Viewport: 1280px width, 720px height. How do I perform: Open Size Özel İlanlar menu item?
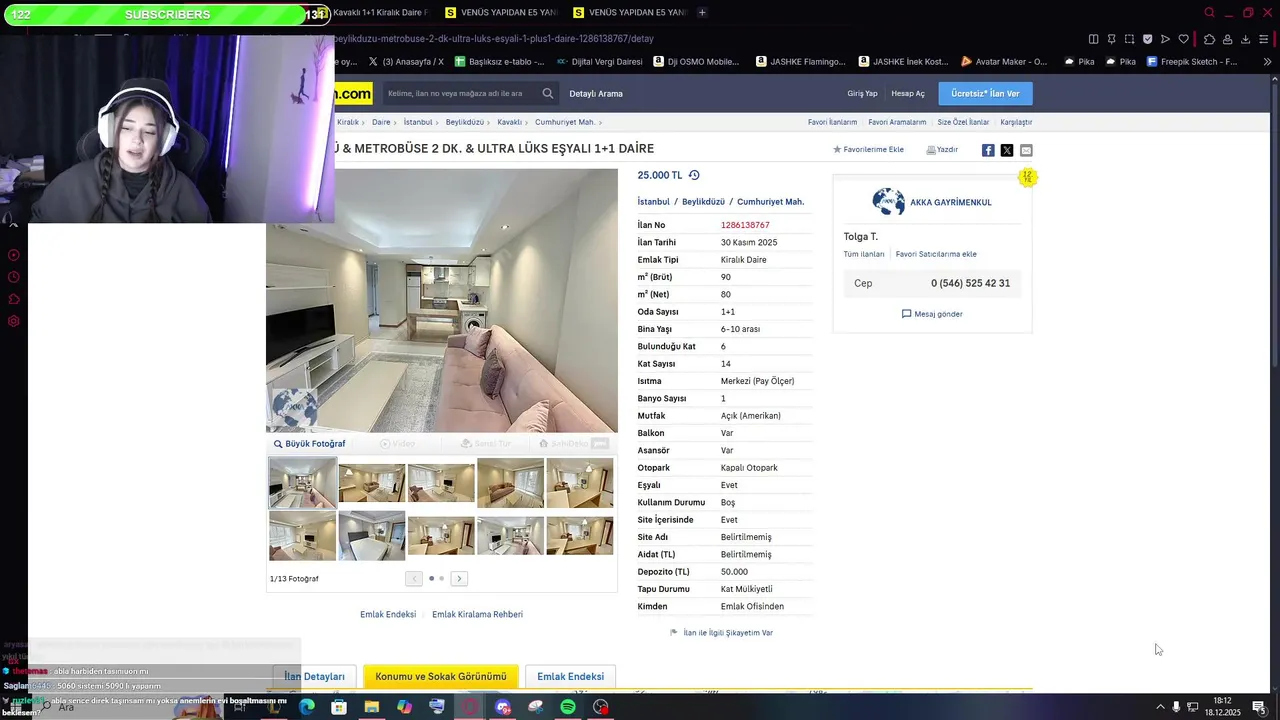(x=963, y=122)
